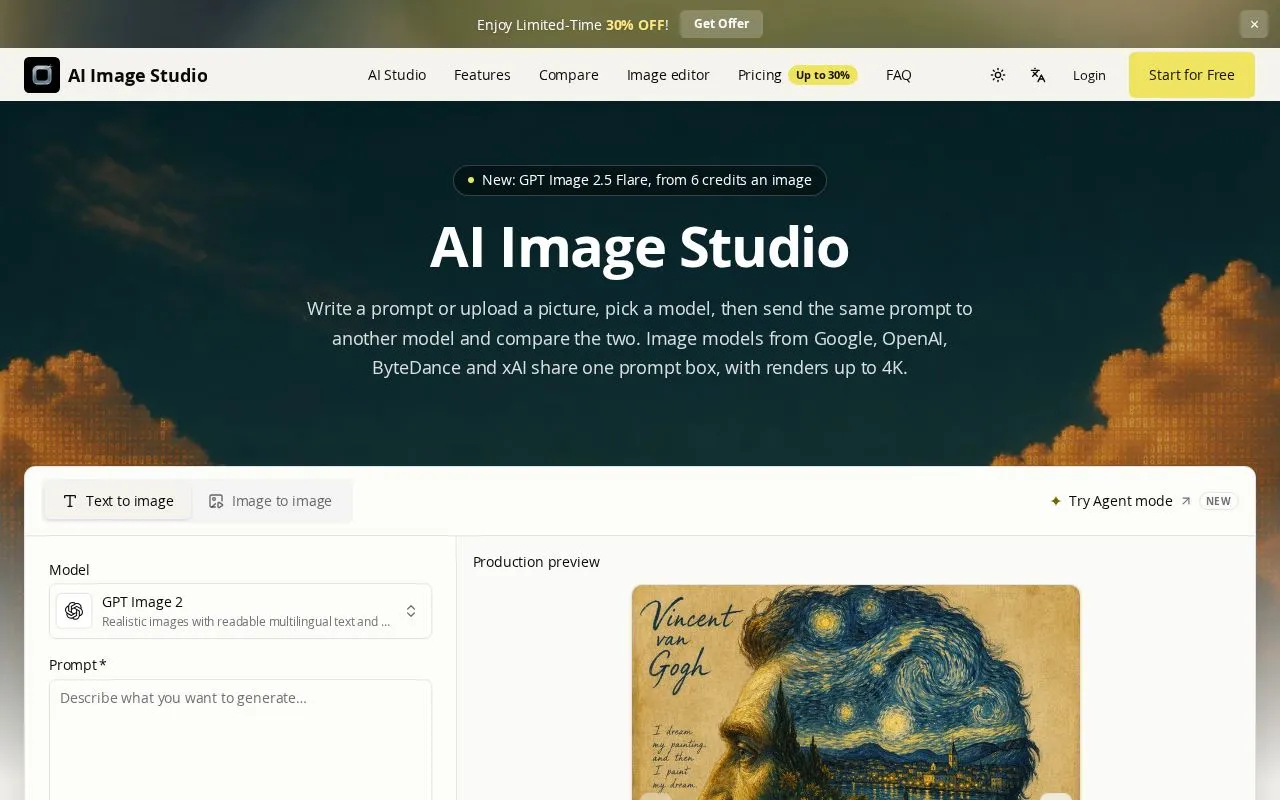Switch to the Image to image tab

coord(270,501)
